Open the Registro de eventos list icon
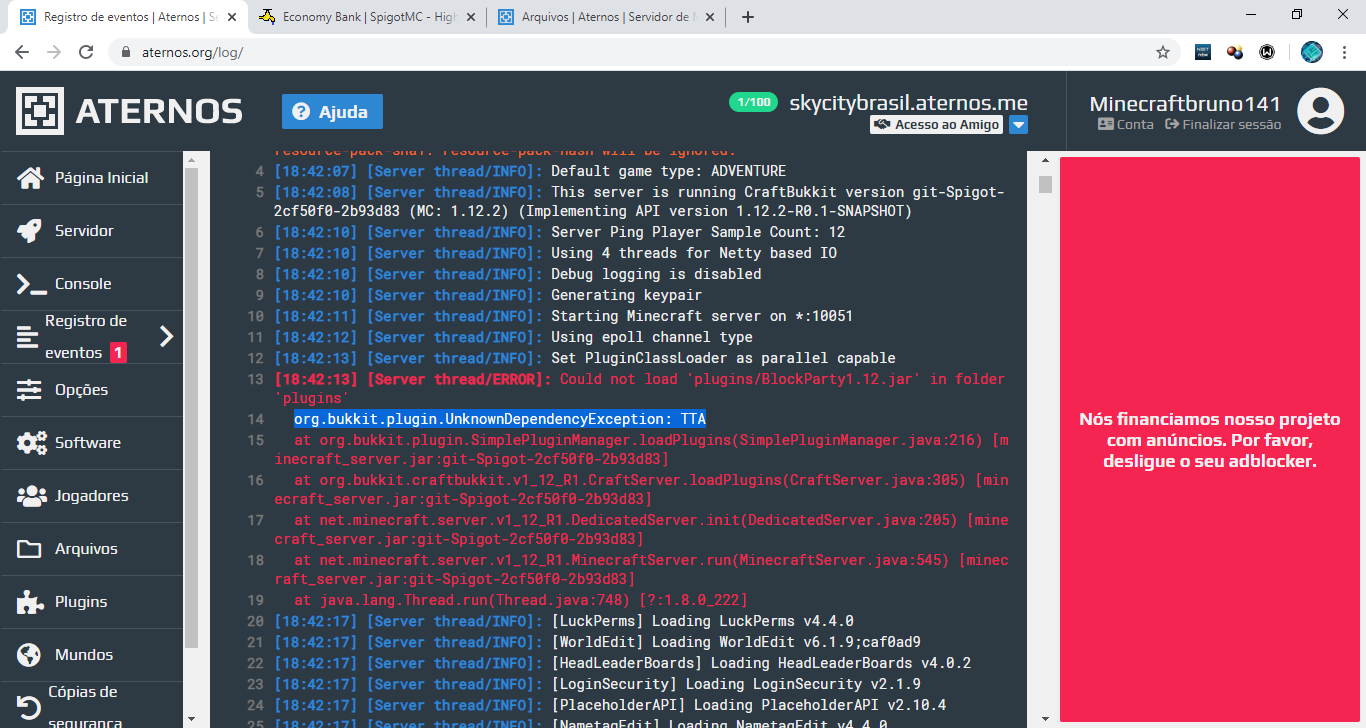The image size is (1366, 728). pyautogui.click(x=27, y=337)
